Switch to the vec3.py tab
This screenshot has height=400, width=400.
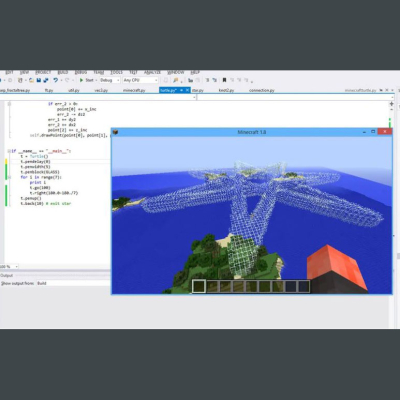coord(101,90)
